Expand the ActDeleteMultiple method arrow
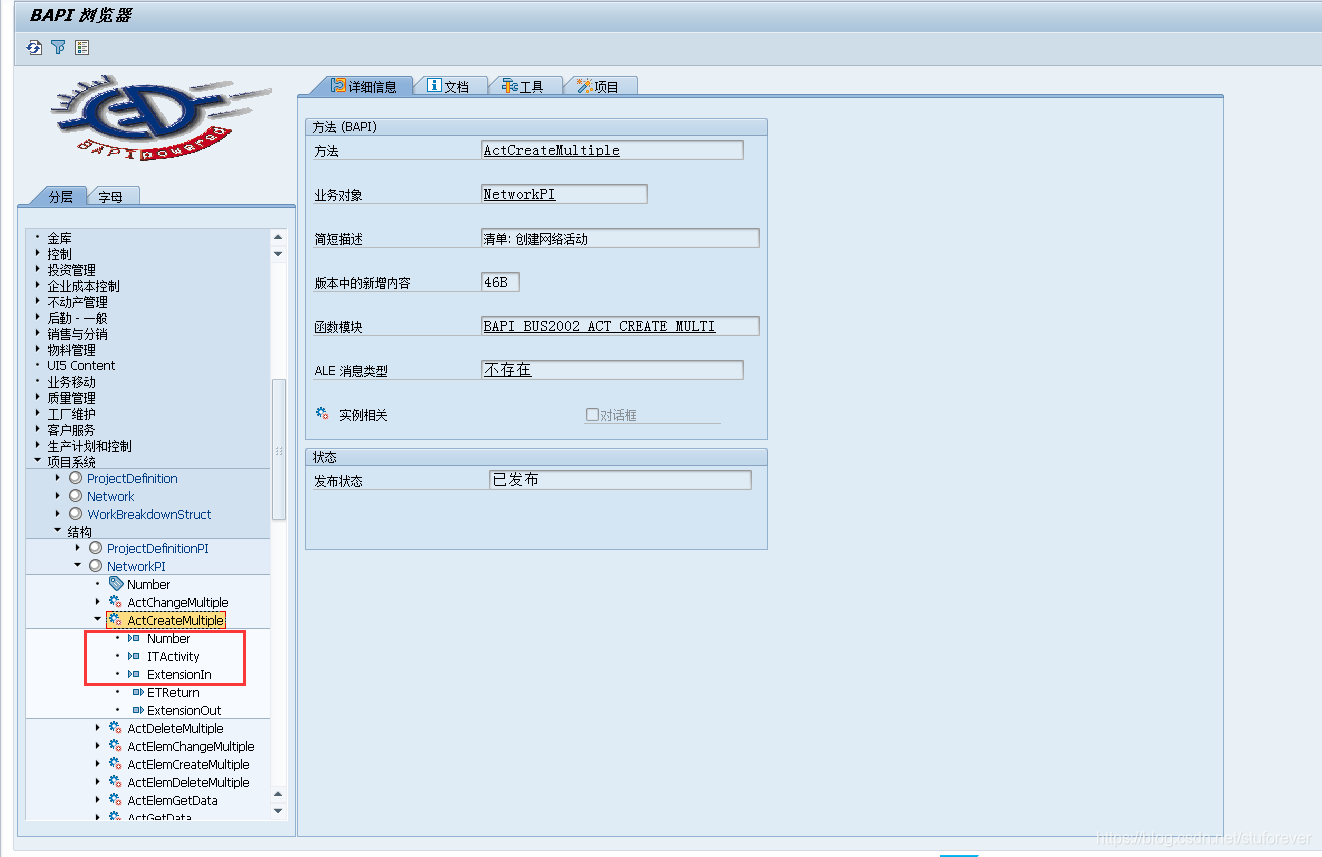1322x857 pixels. [x=97, y=728]
